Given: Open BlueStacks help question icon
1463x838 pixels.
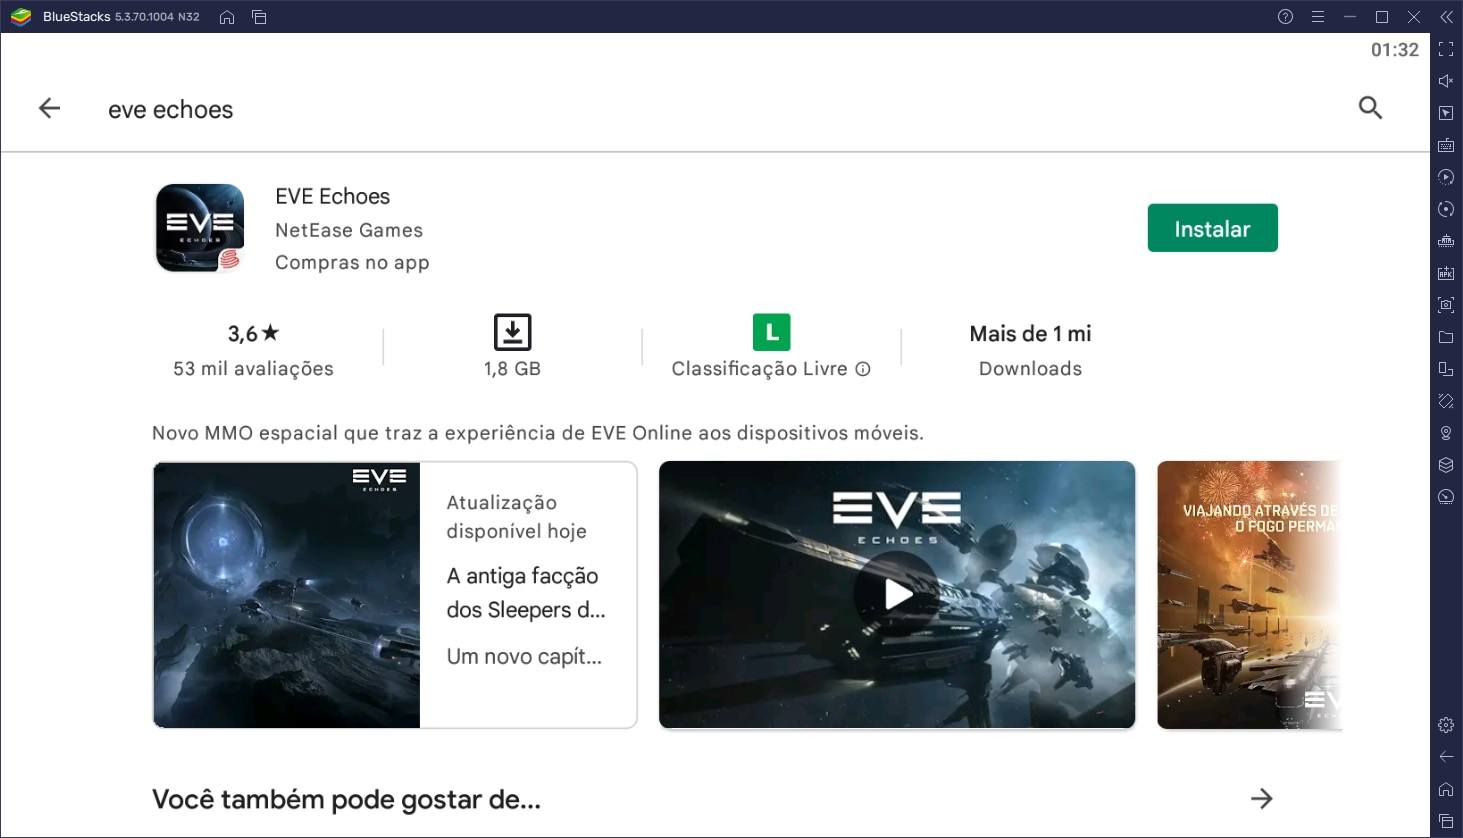Looking at the screenshot, I should [x=1286, y=17].
